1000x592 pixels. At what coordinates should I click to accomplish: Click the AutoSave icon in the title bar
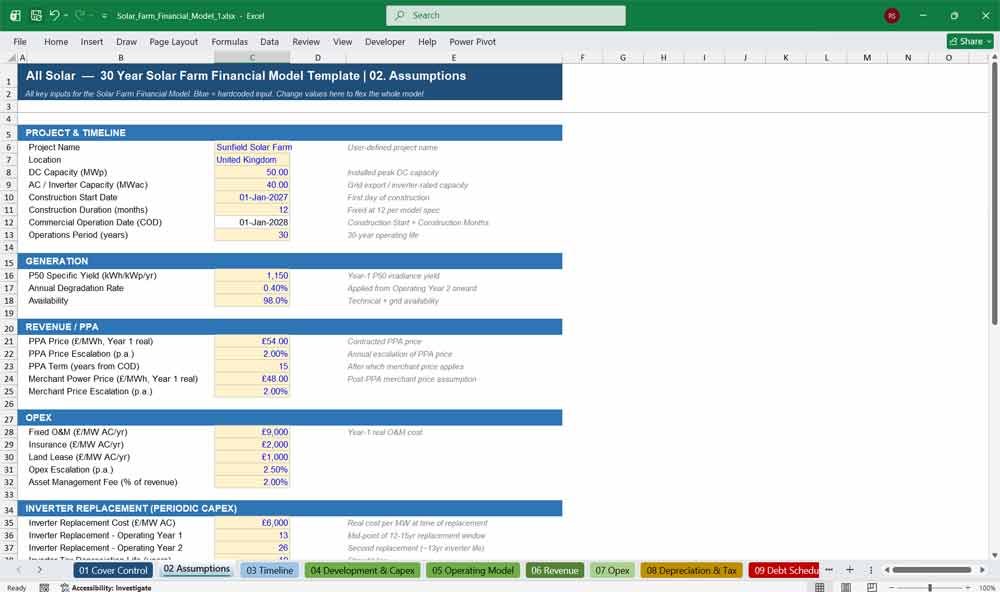click(x=15, y=15)
